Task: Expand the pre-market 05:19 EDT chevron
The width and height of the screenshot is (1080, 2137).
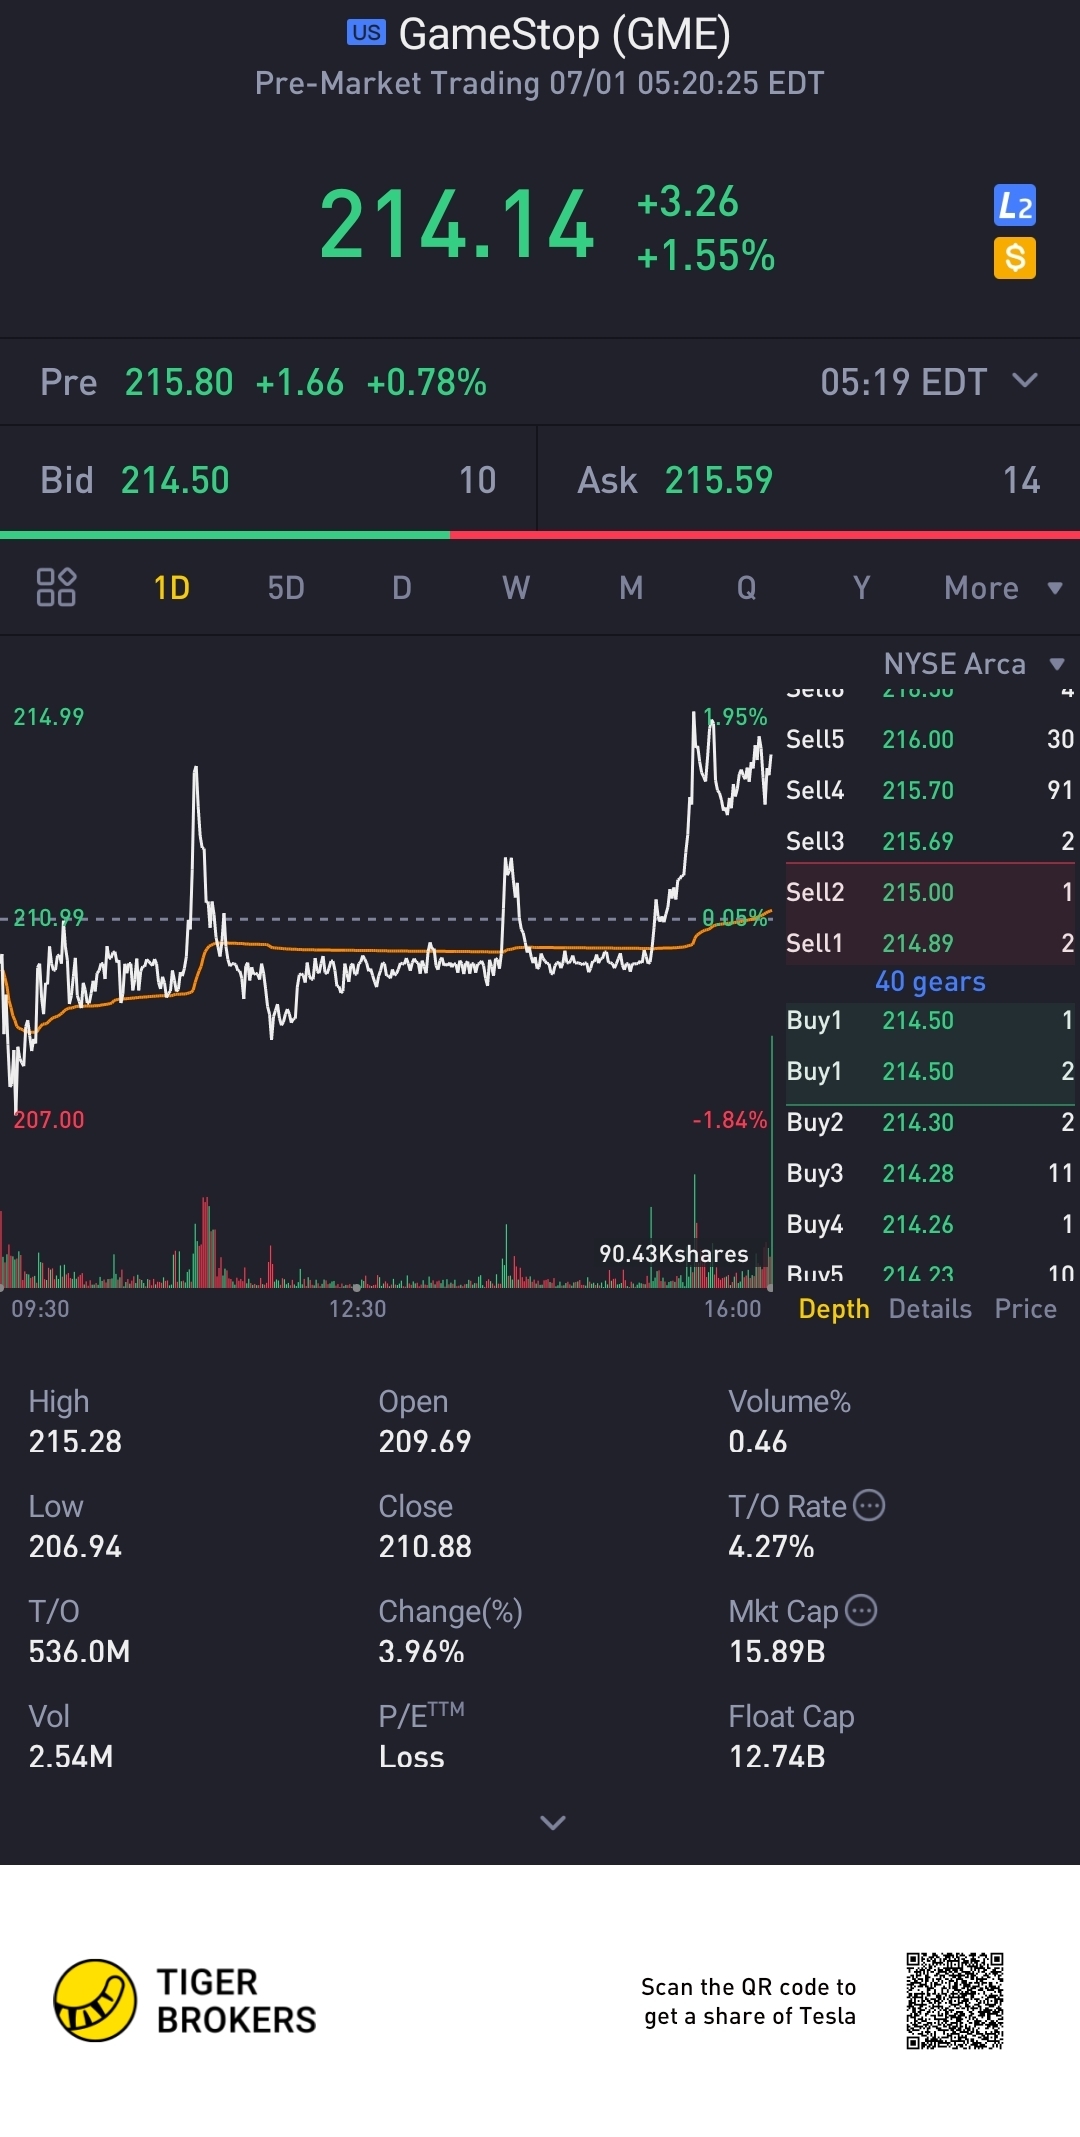Action: pos(1025,380)
